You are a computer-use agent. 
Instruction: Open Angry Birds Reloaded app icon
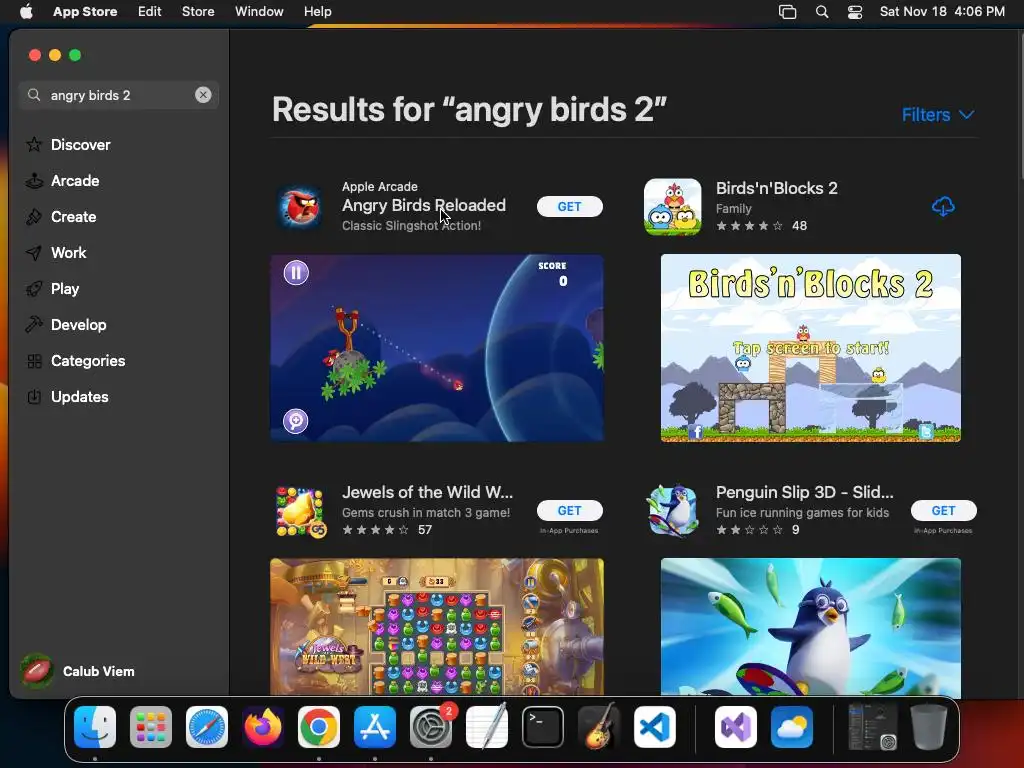tap(299, 206)
